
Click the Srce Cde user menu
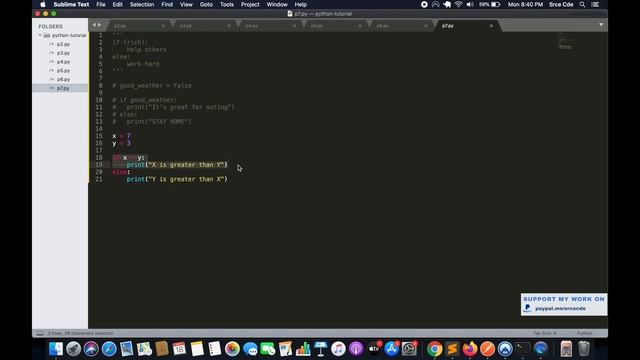(561, 4)
